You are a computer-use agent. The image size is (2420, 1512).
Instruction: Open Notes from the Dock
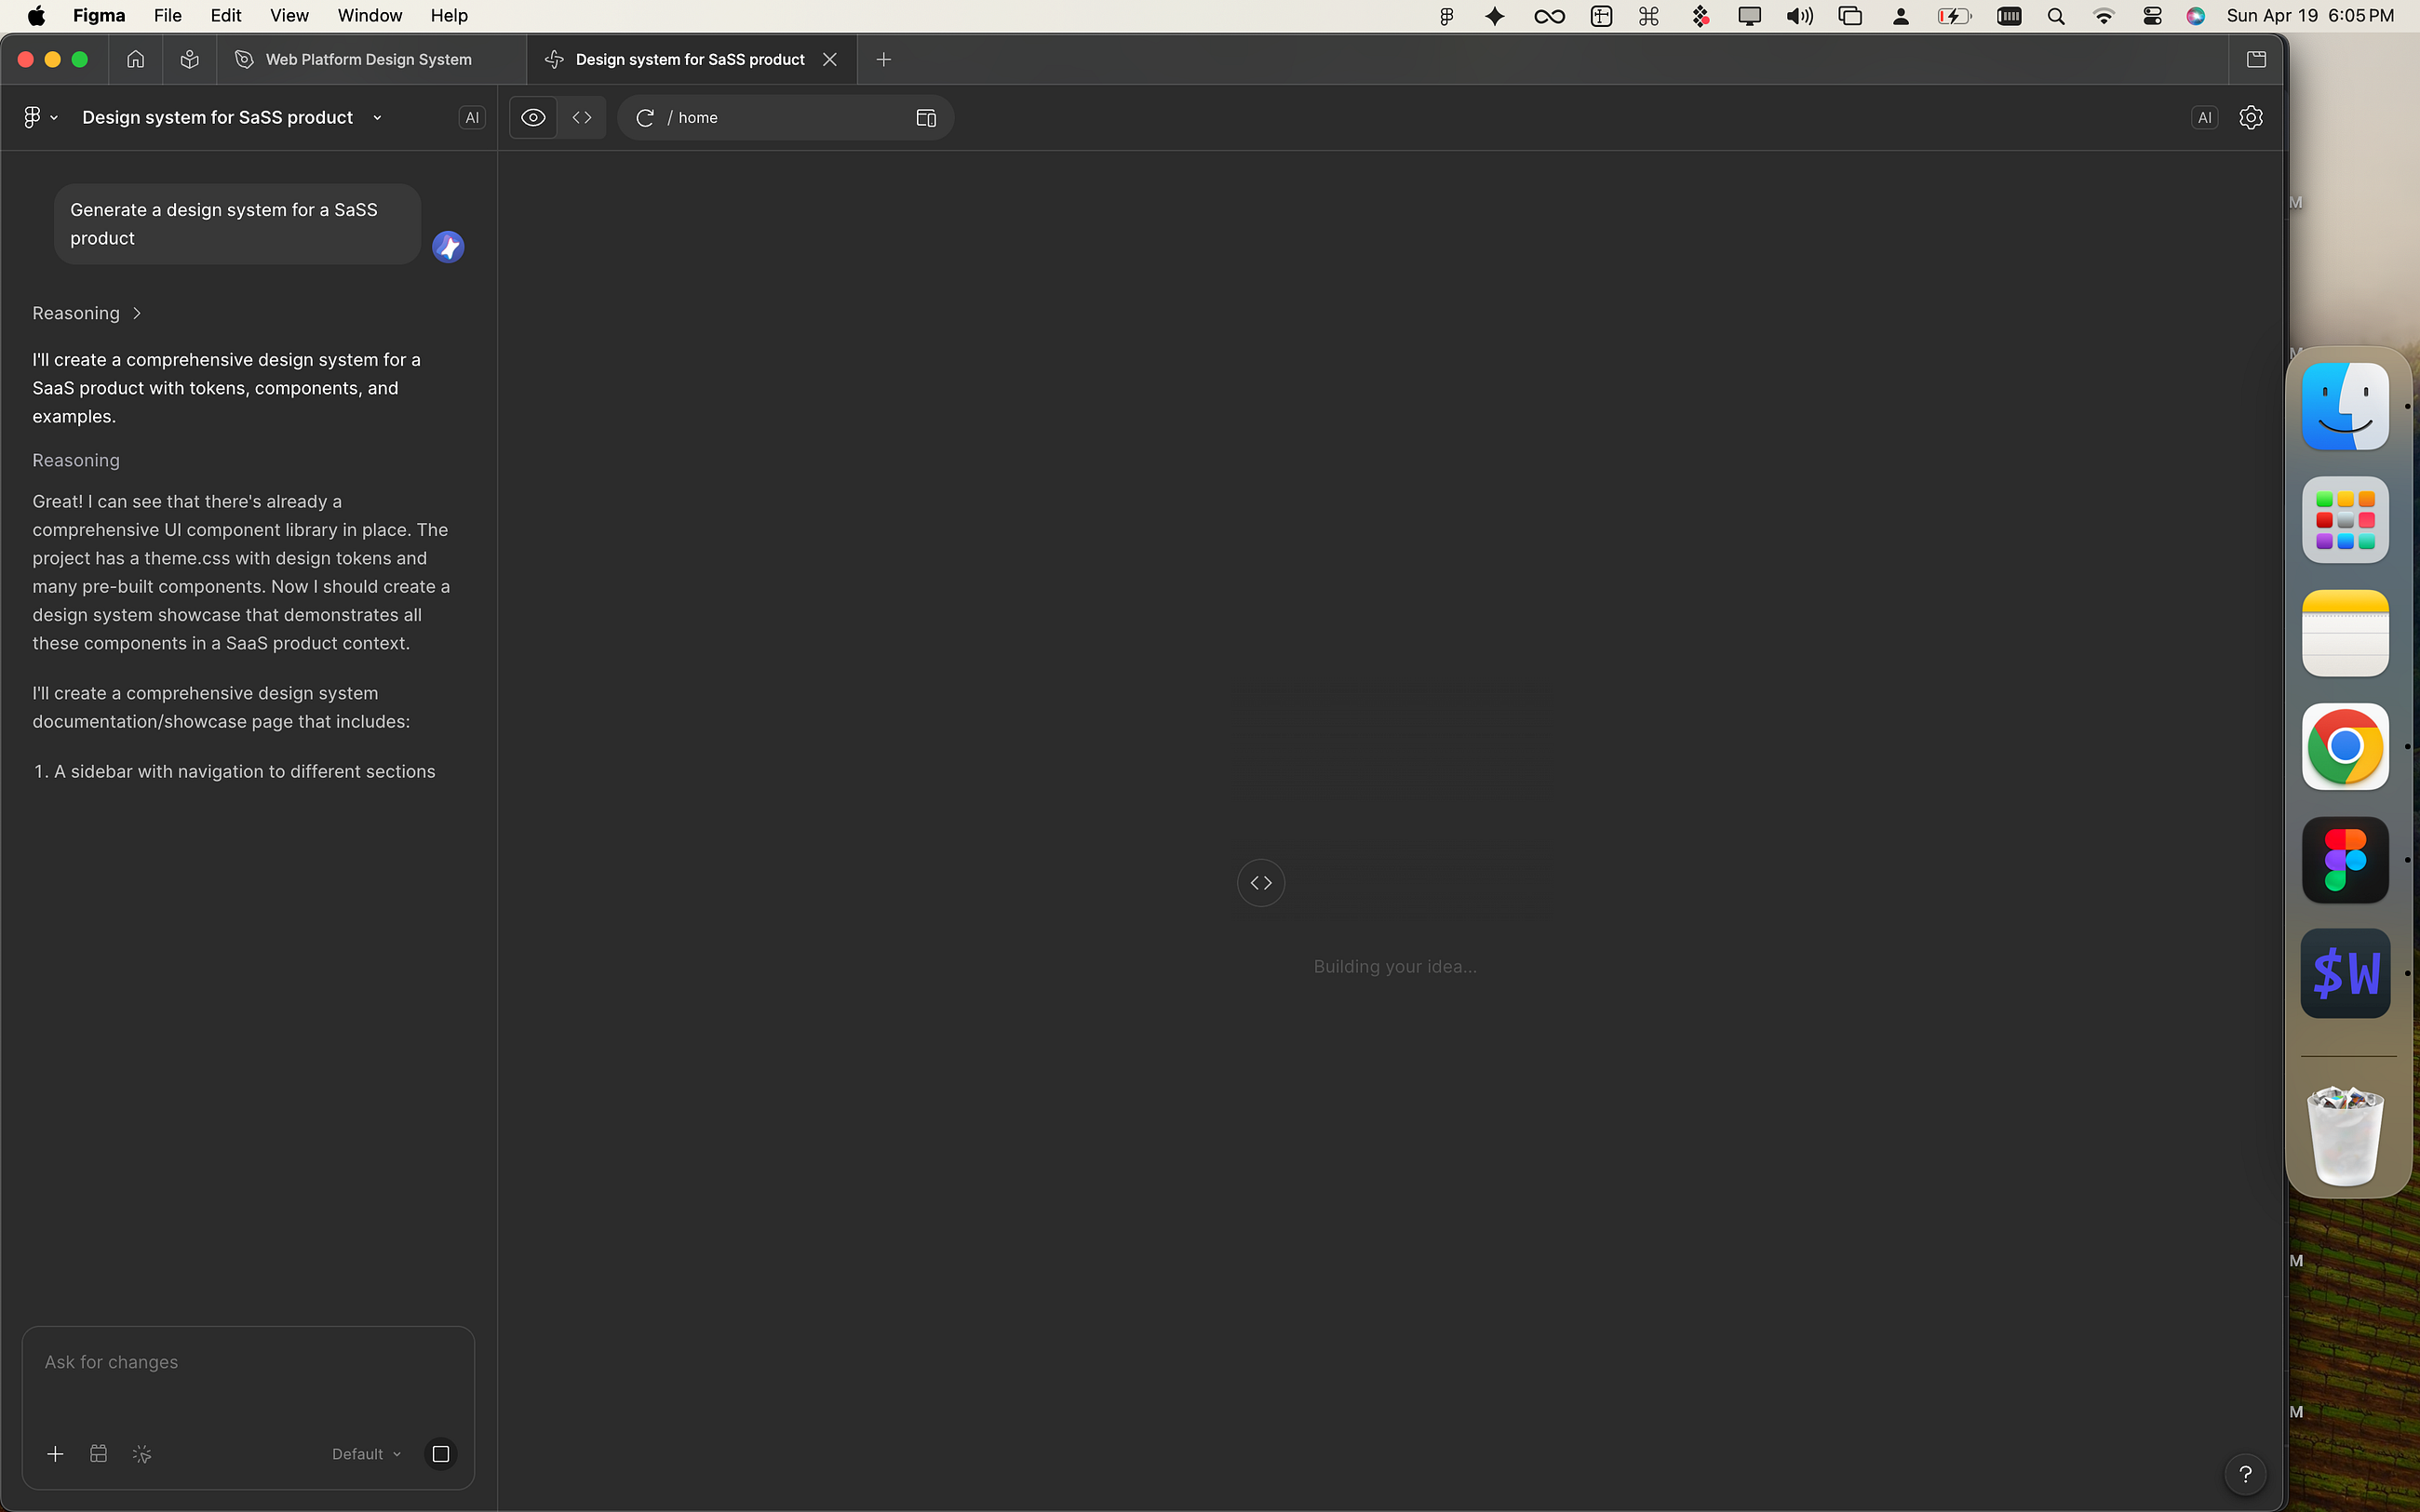[x=2345, y=633]
